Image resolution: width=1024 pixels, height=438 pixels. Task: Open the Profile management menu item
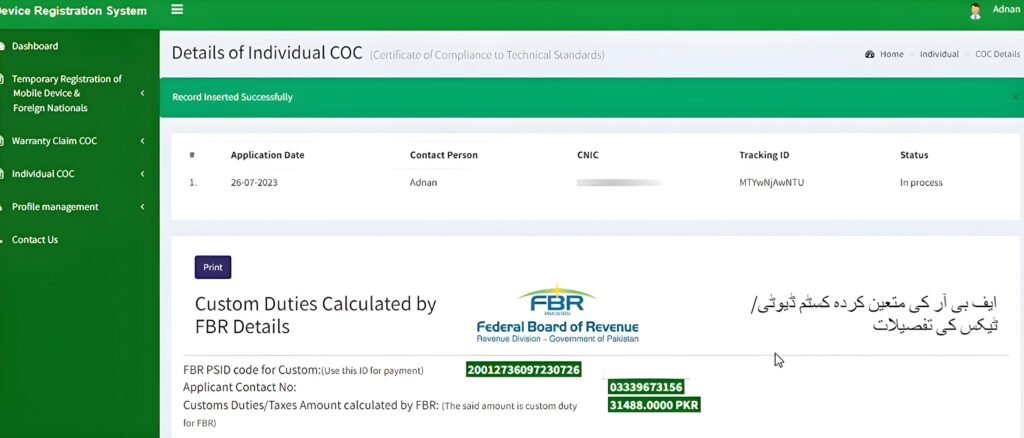pyautogui.click(x=55, y=207)
